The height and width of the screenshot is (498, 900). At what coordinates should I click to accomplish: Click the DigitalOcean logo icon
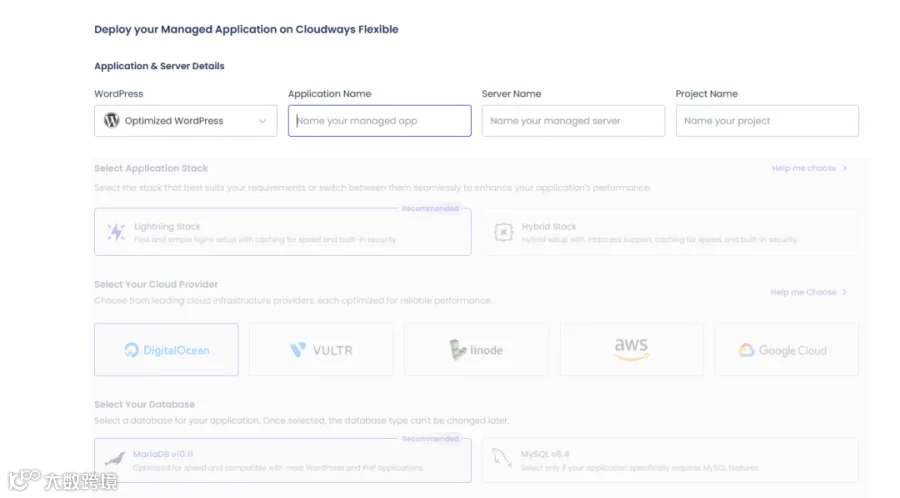coord(131,350)
